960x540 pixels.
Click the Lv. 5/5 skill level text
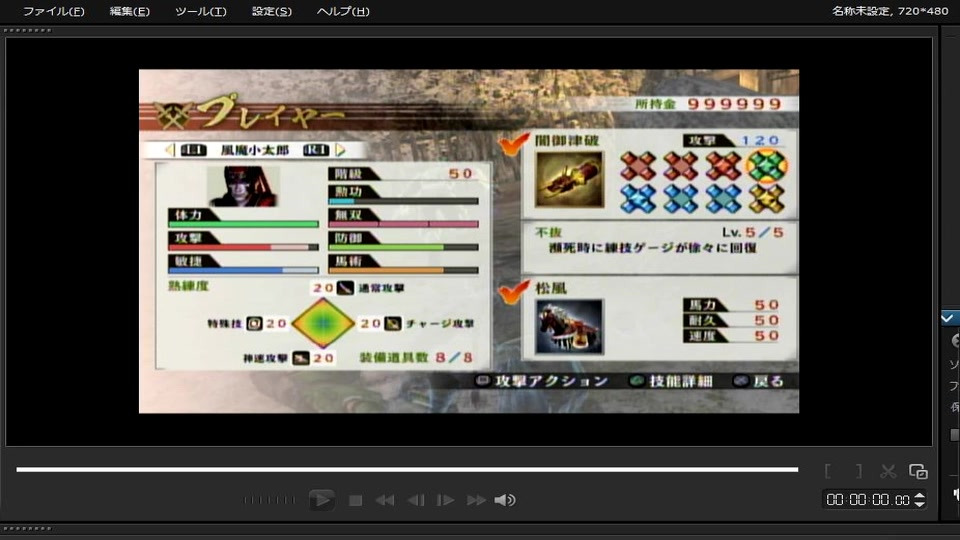click(x=752, y=233)
